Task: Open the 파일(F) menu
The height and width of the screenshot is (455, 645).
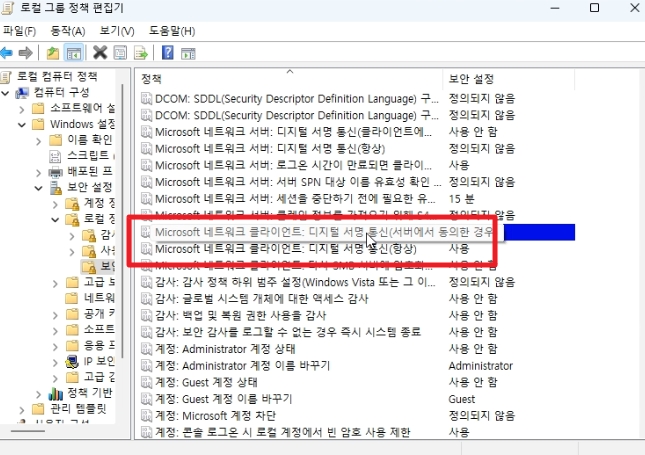Action: point(19,31)
